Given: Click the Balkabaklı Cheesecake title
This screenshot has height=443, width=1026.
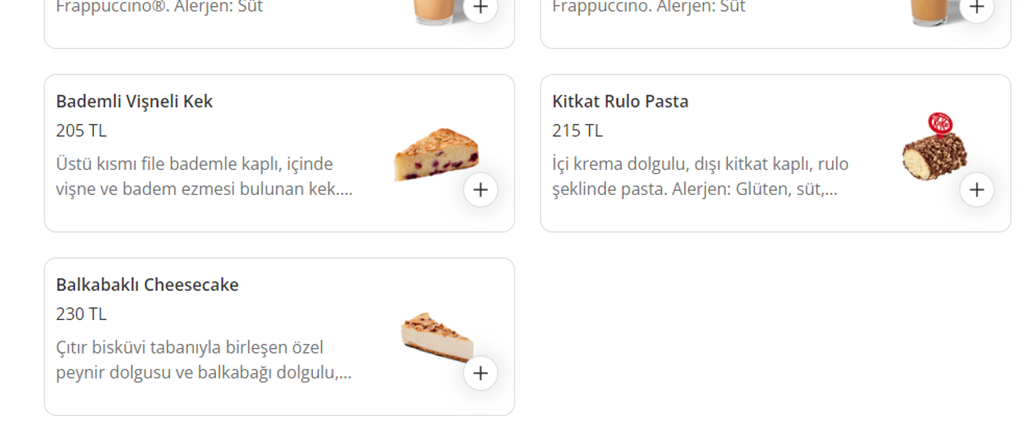Looking at the screenshot, I should pos(147,285).
